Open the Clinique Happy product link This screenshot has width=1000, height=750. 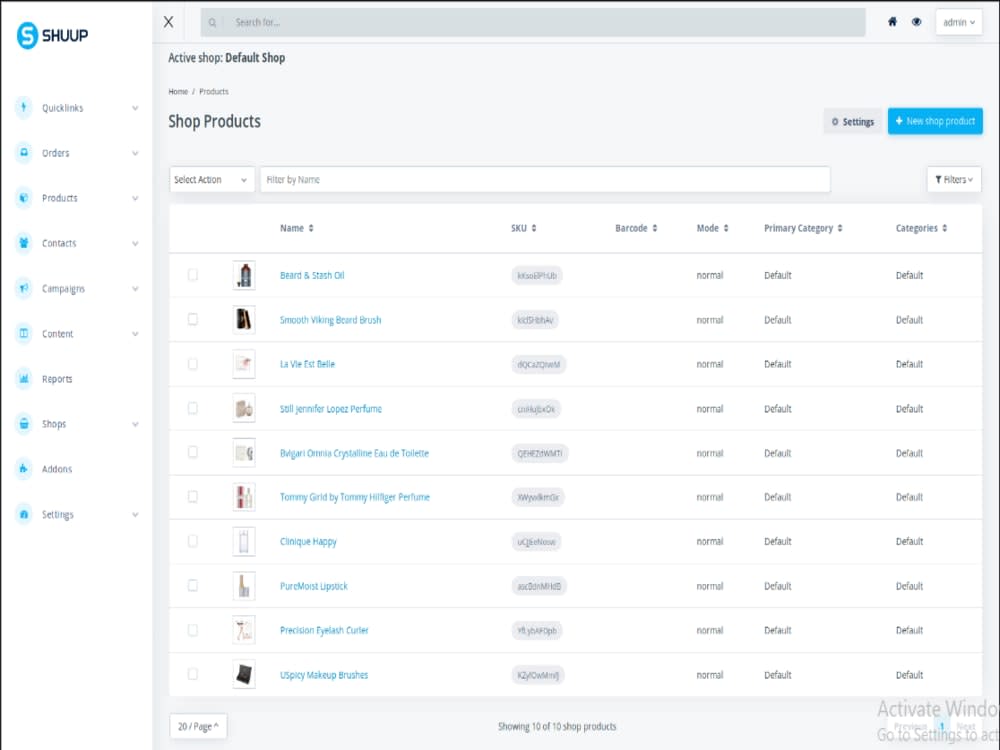308,541
